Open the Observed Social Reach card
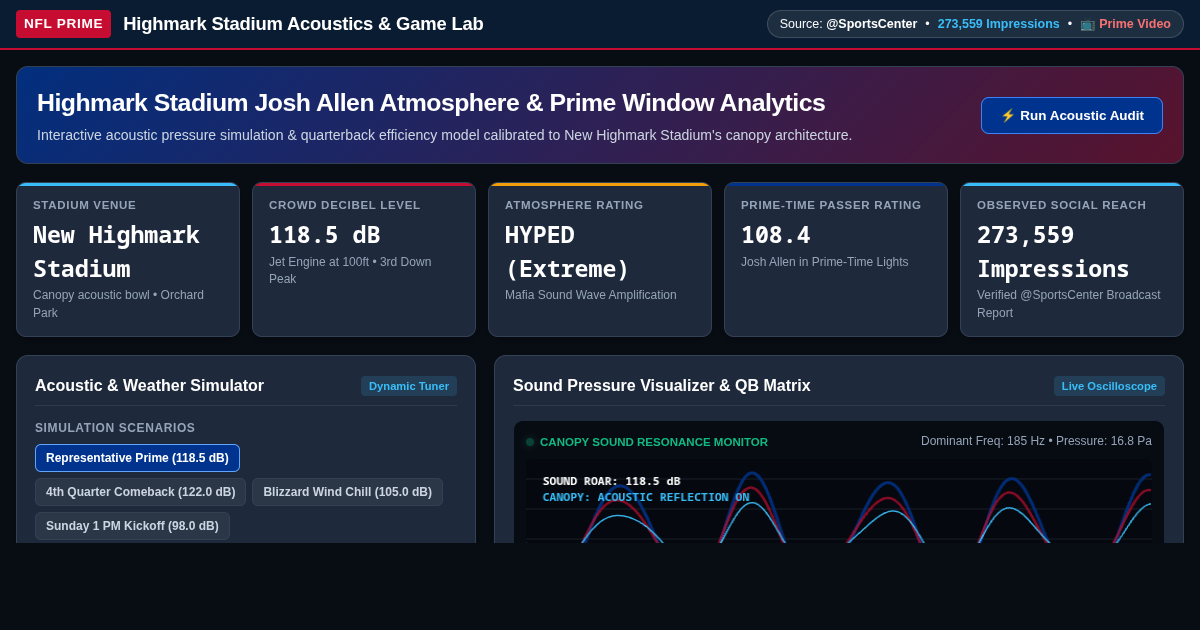Viewport: 1200px width, 630px height. [1072, 260]
